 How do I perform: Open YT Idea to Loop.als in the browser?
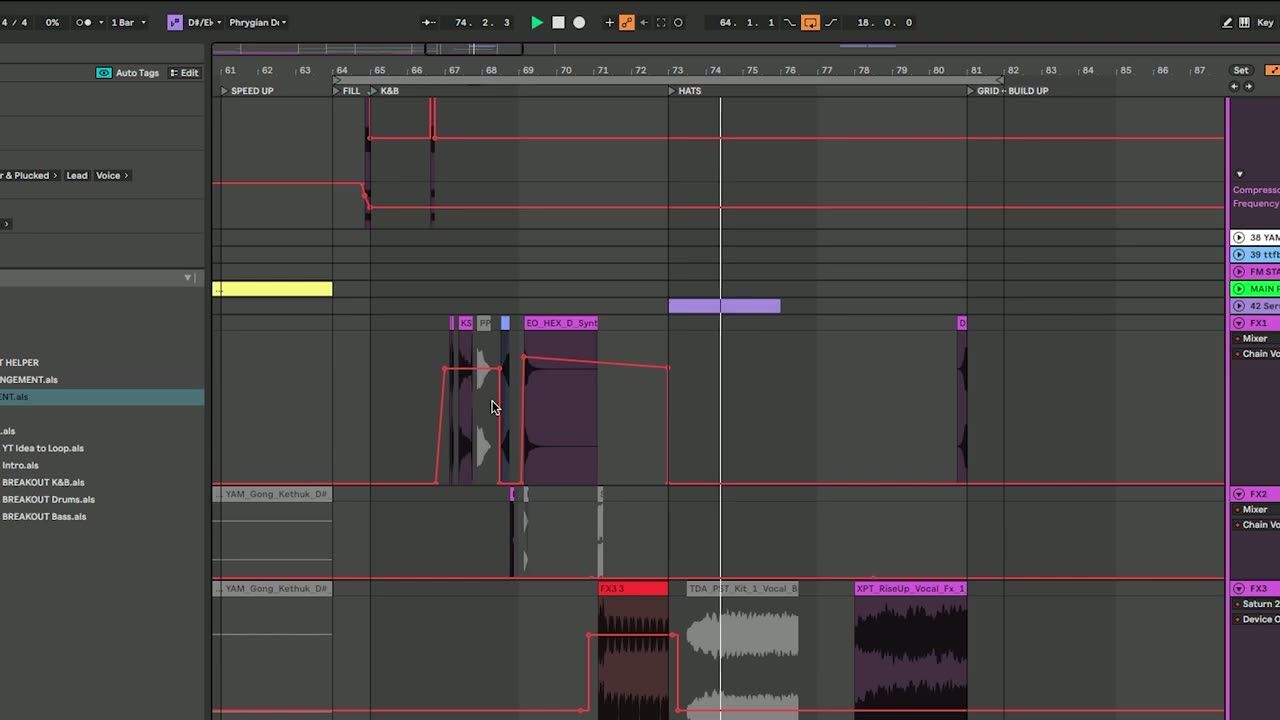click(x=42, y=448)
